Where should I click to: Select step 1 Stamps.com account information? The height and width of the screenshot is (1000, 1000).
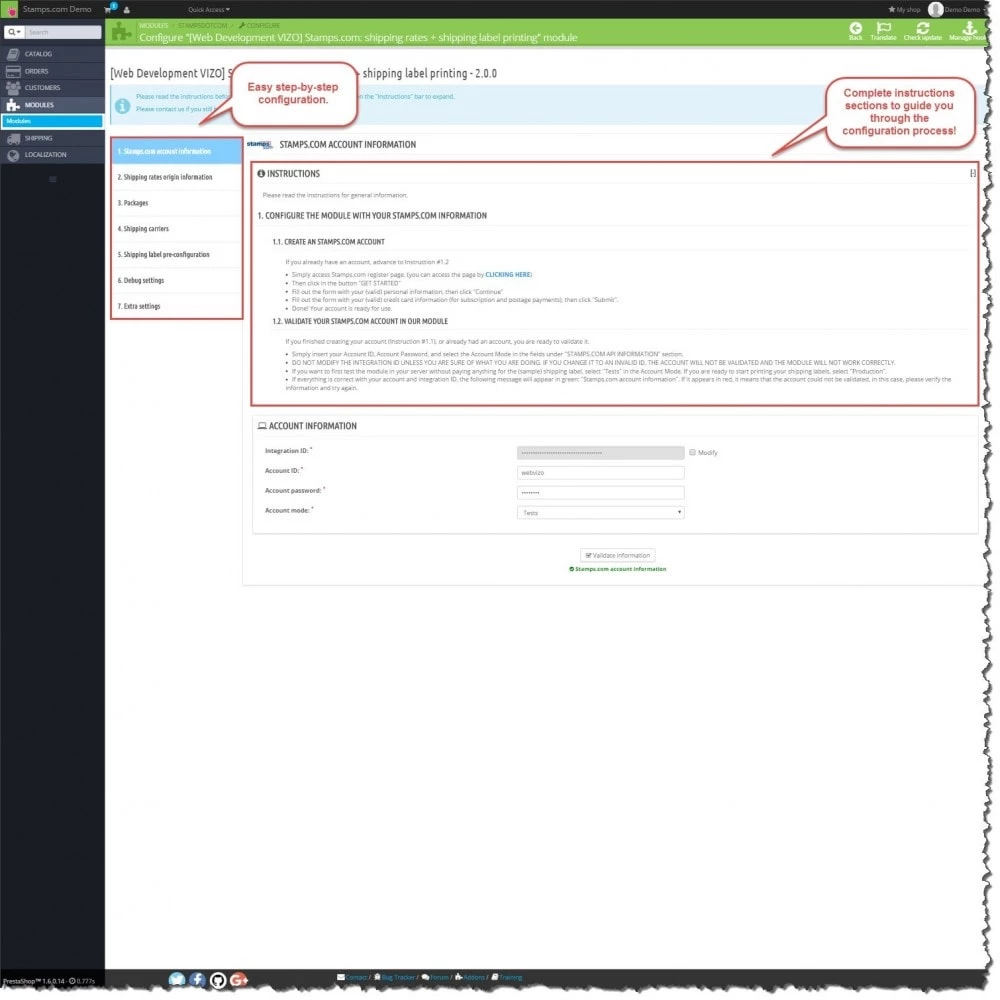coord(177,152)
